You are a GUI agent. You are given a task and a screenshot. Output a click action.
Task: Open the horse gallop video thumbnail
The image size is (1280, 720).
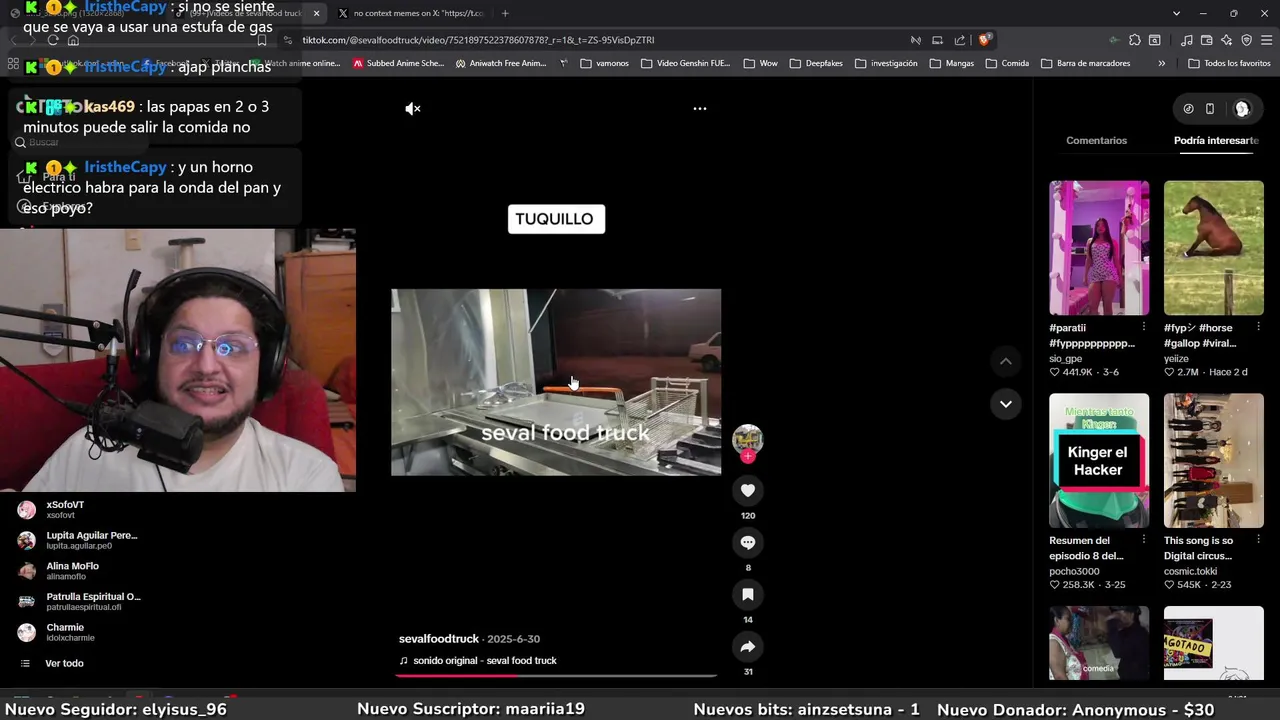click(x=1214, y=248)
